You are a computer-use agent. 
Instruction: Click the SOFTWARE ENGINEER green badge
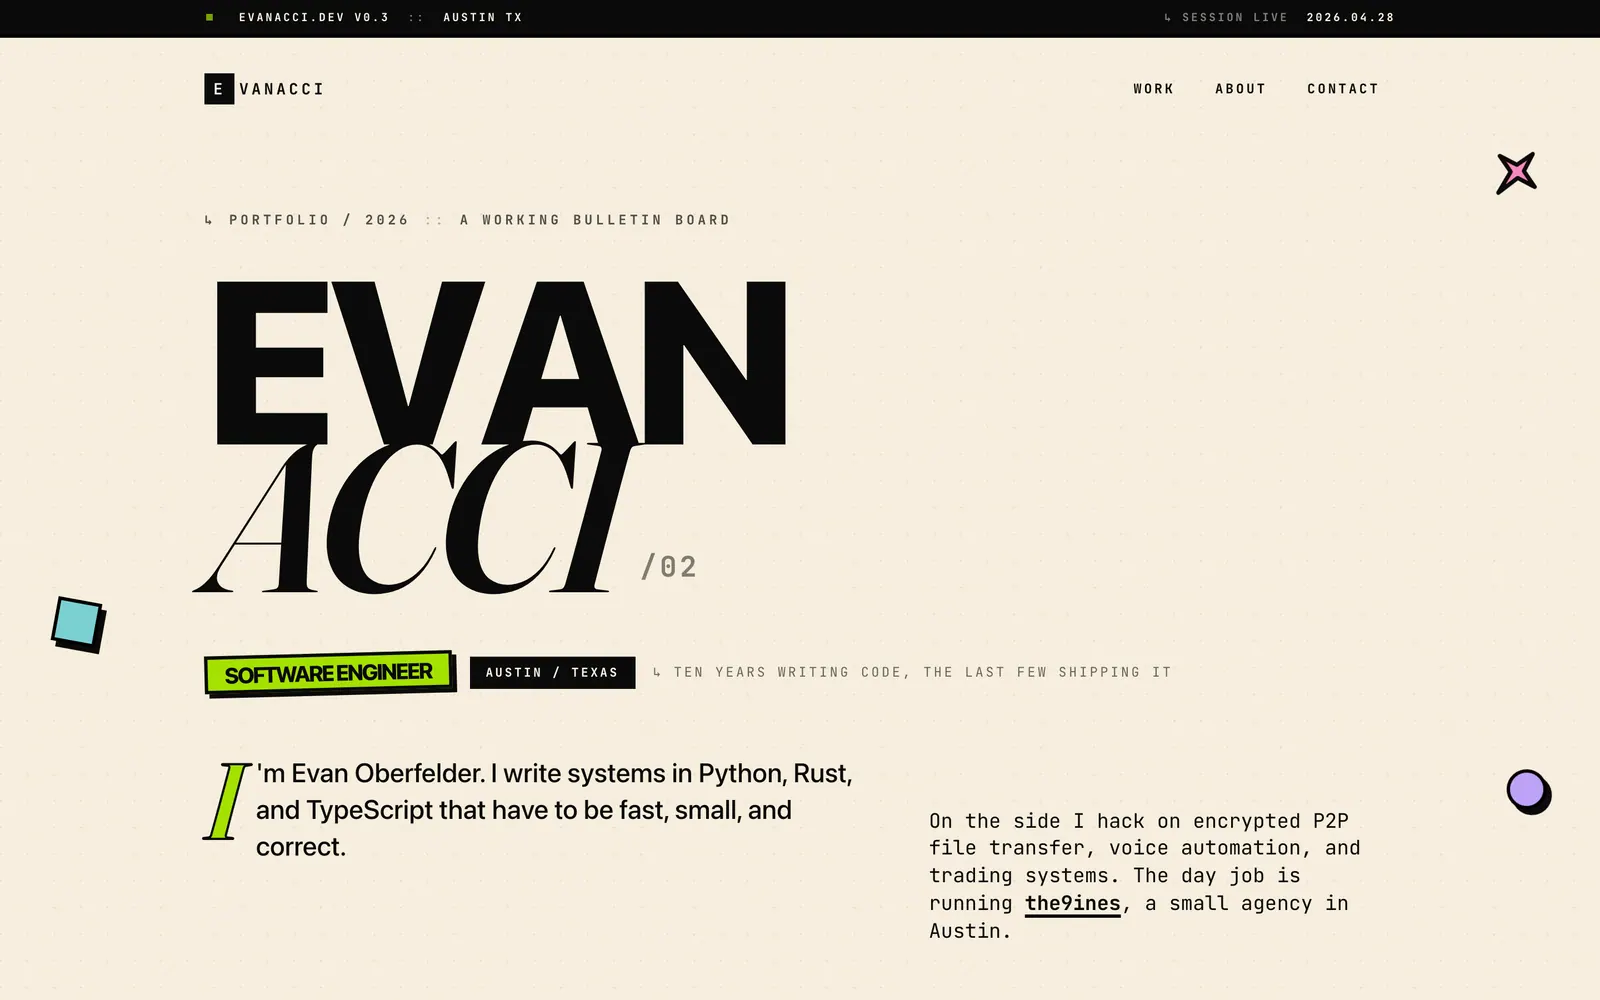(x=329, y=673)
